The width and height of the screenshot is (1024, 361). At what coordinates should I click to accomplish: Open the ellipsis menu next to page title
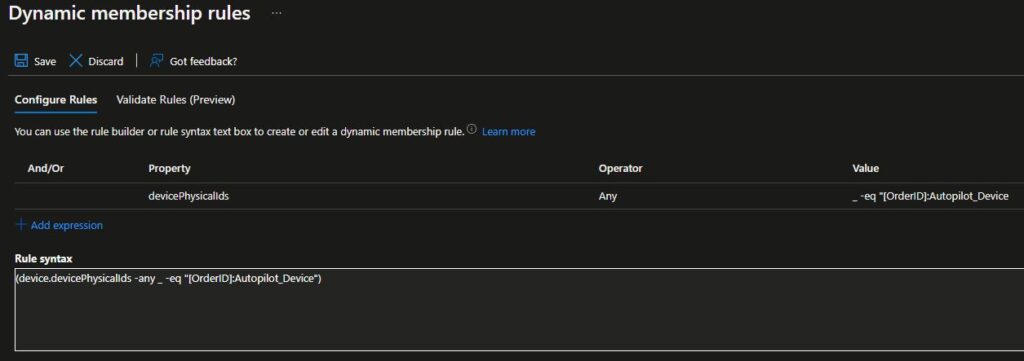pos(277,13)
